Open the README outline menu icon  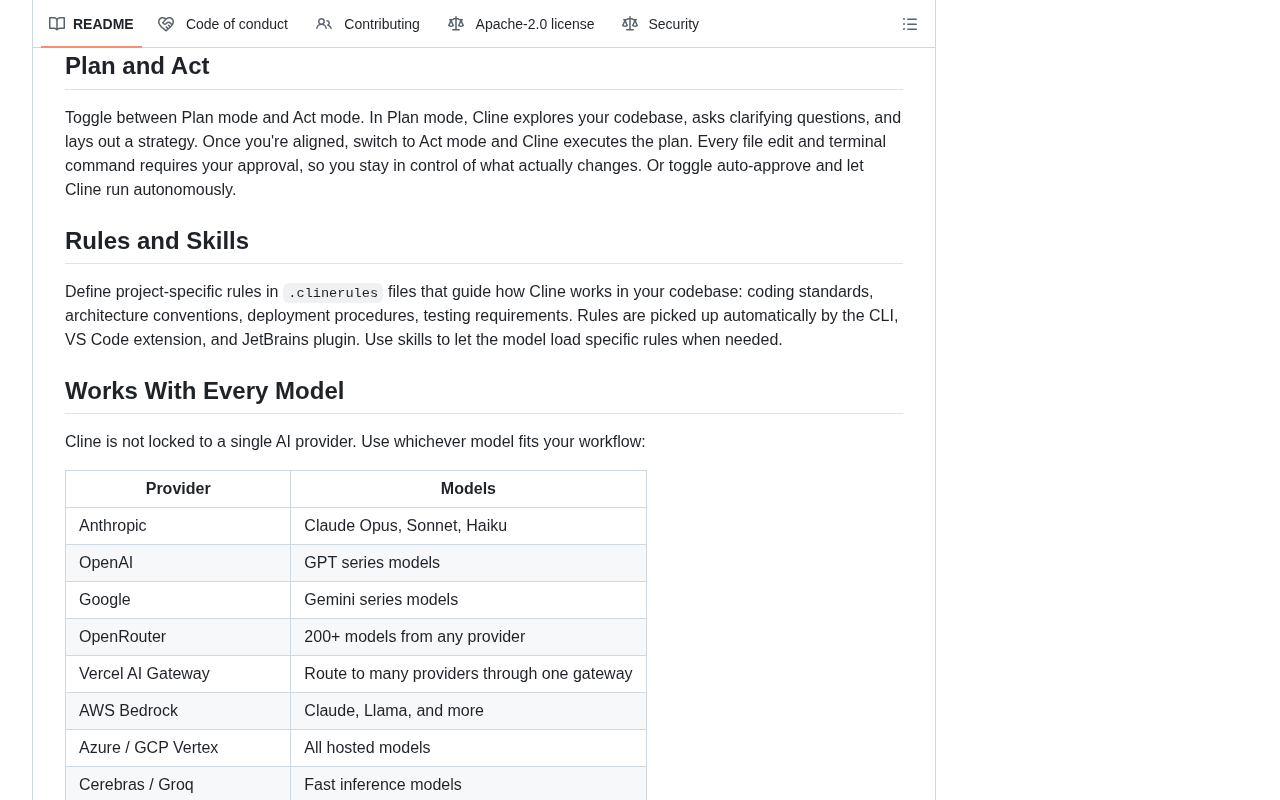point(910,24)
